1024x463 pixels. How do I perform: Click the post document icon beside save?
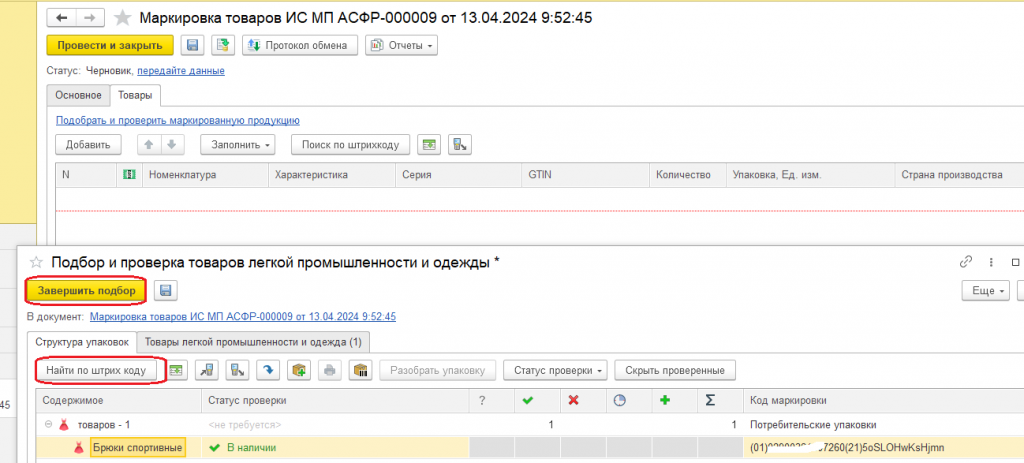(225, 45)
